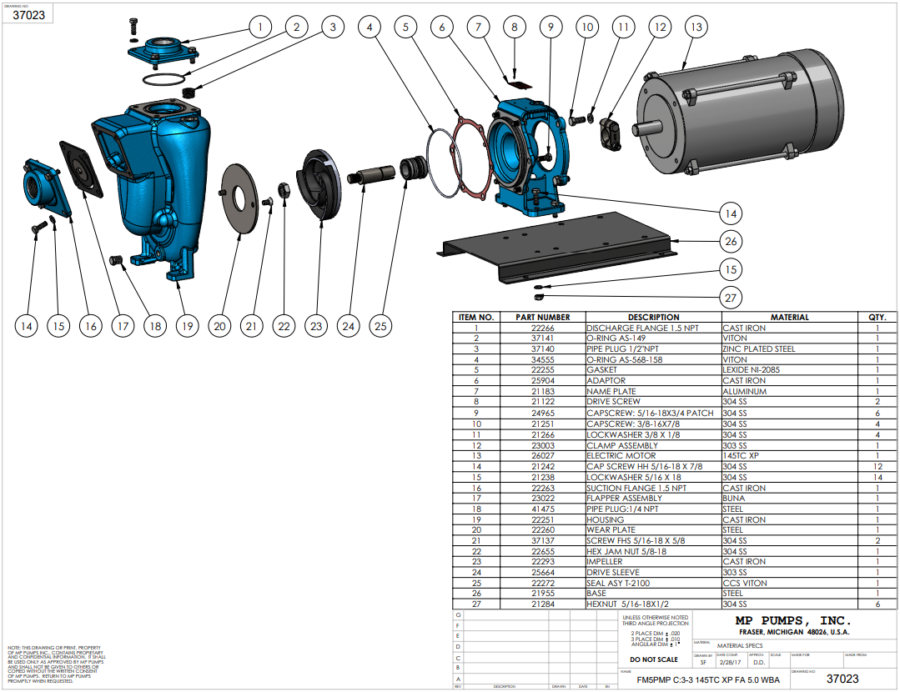900x692 pixels.
Task: Click callout balloon 19
Action: pyautogui.click(x=187, y=326)
